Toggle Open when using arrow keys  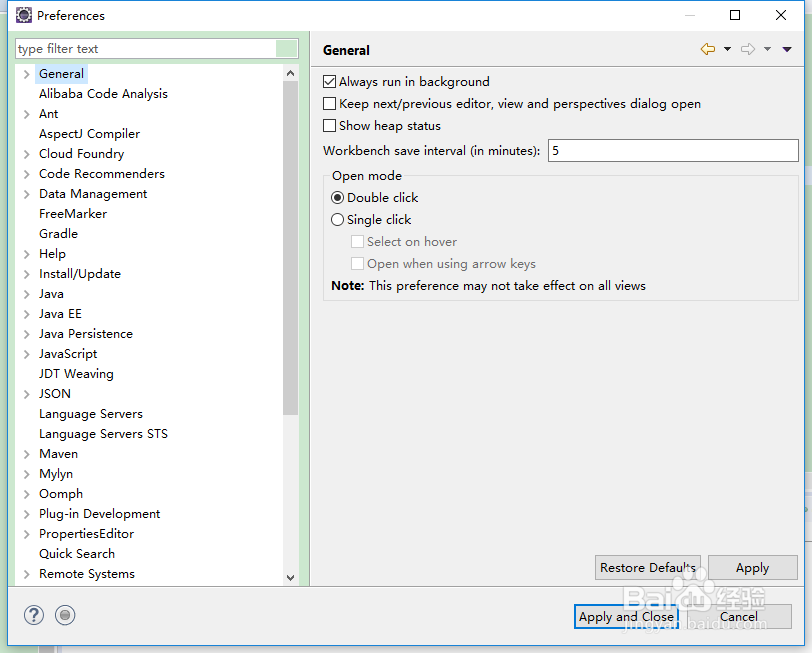(x=357, y=264)
